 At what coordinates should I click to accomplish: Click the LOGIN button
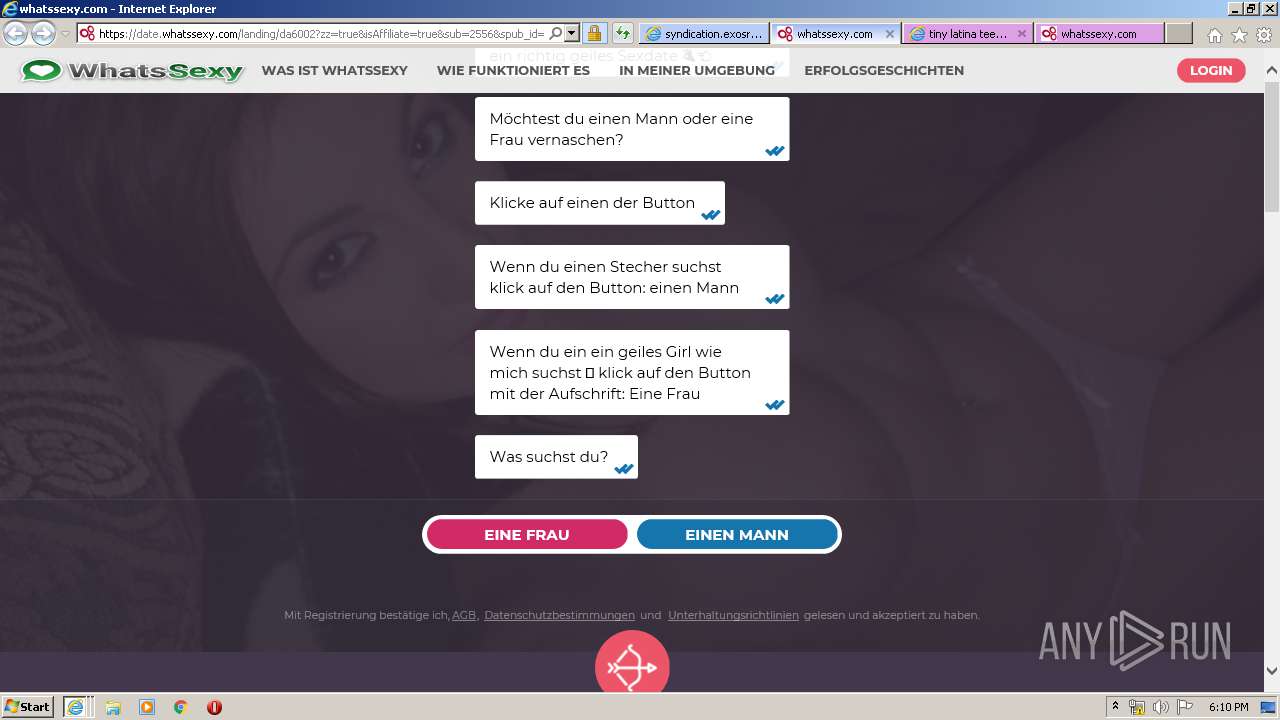[1211, 70]
